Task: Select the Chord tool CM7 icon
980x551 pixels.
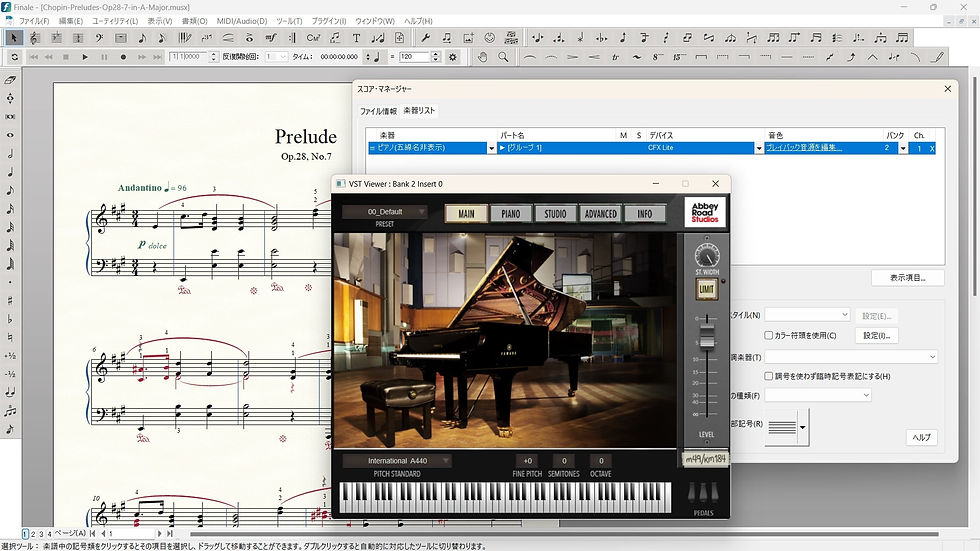Action: (314, 37)
